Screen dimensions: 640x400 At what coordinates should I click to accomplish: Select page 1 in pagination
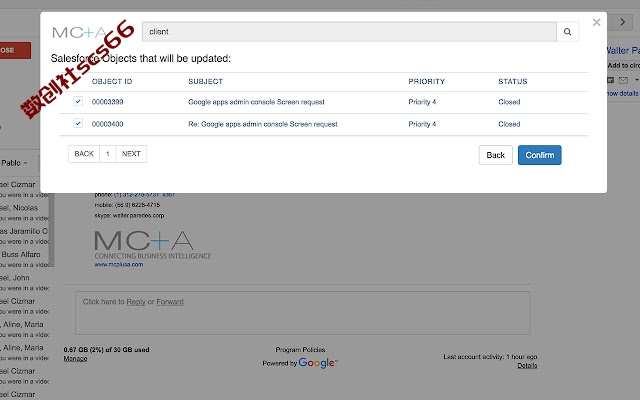click(108, 154)
